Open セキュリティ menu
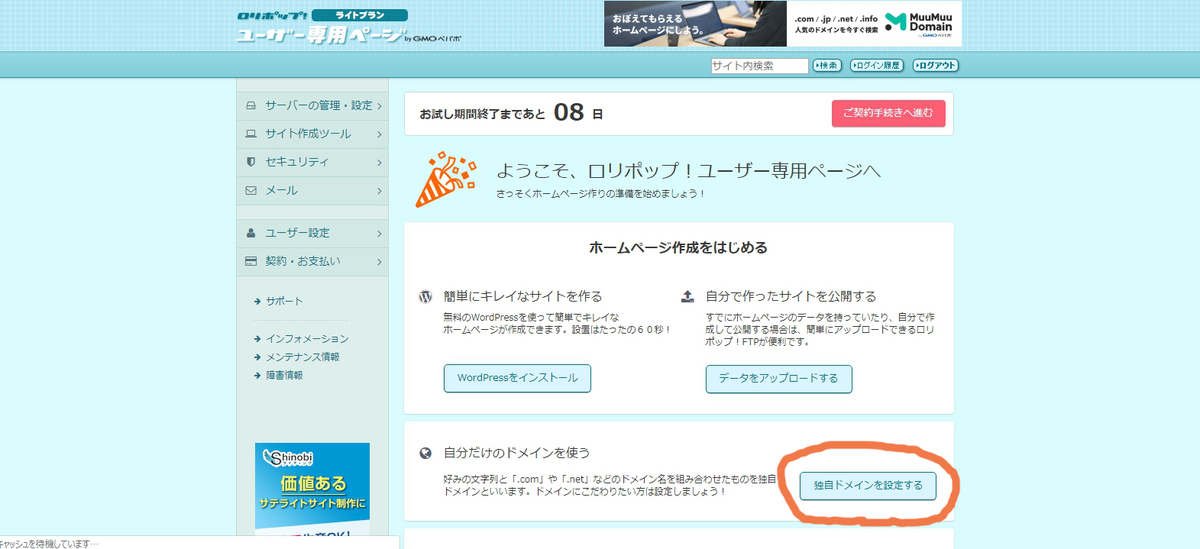This screenshot has width=1200, height=549. (x=312, y=161)
